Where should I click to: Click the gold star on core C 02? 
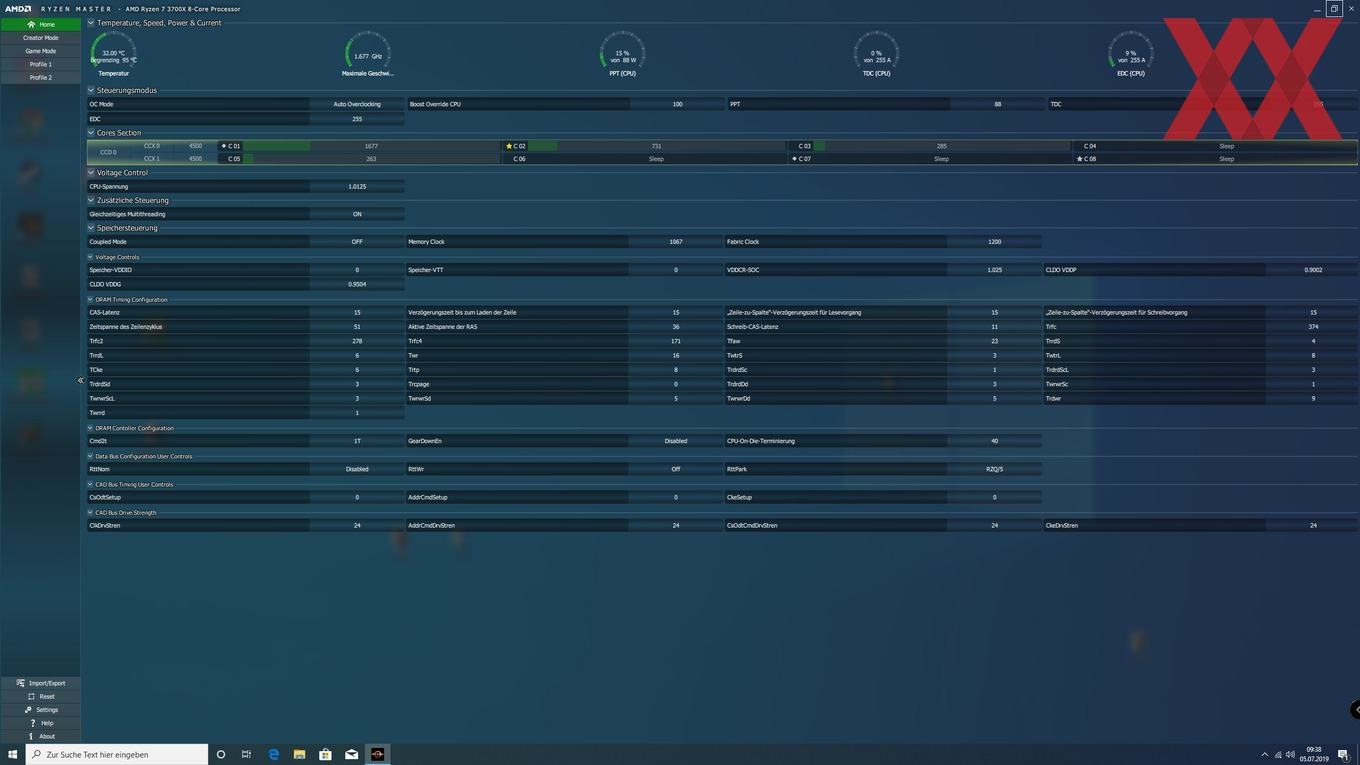[x=509, y=146]
